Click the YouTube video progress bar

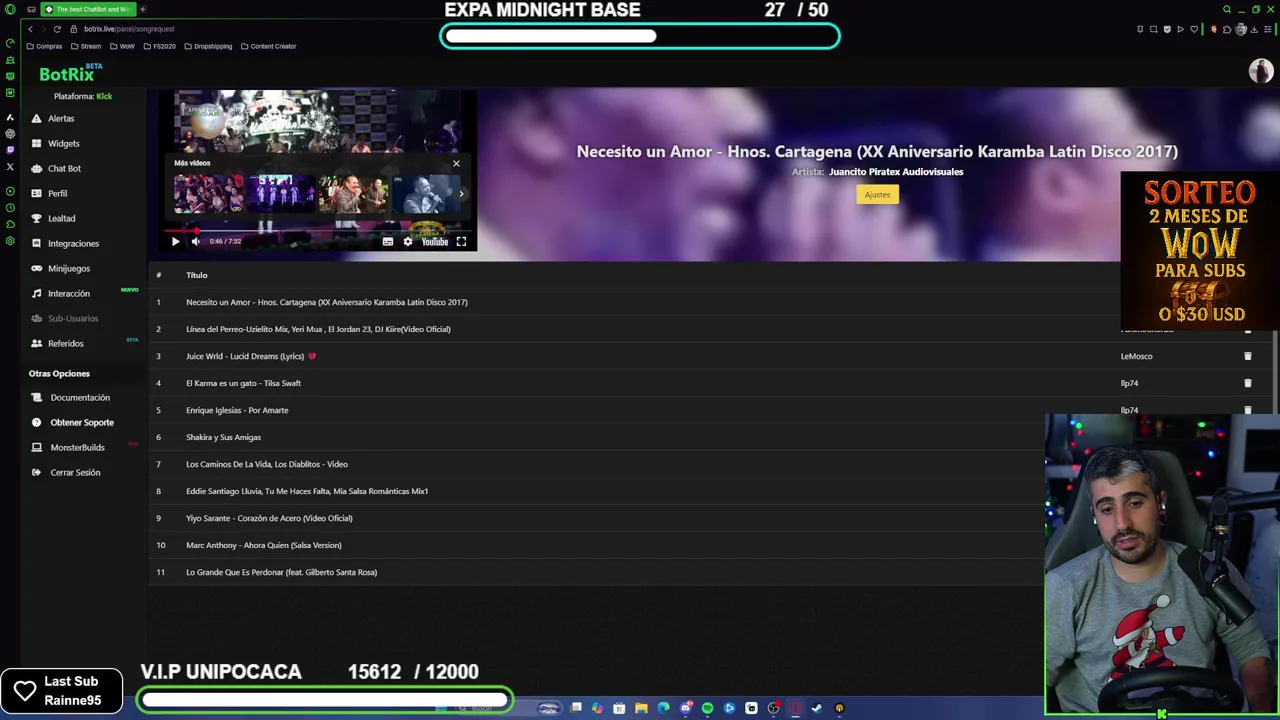click(318, 229)
